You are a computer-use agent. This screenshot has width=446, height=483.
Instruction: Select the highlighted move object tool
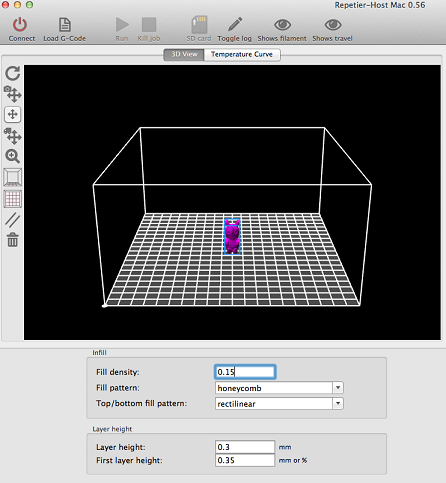coord(13,115)
